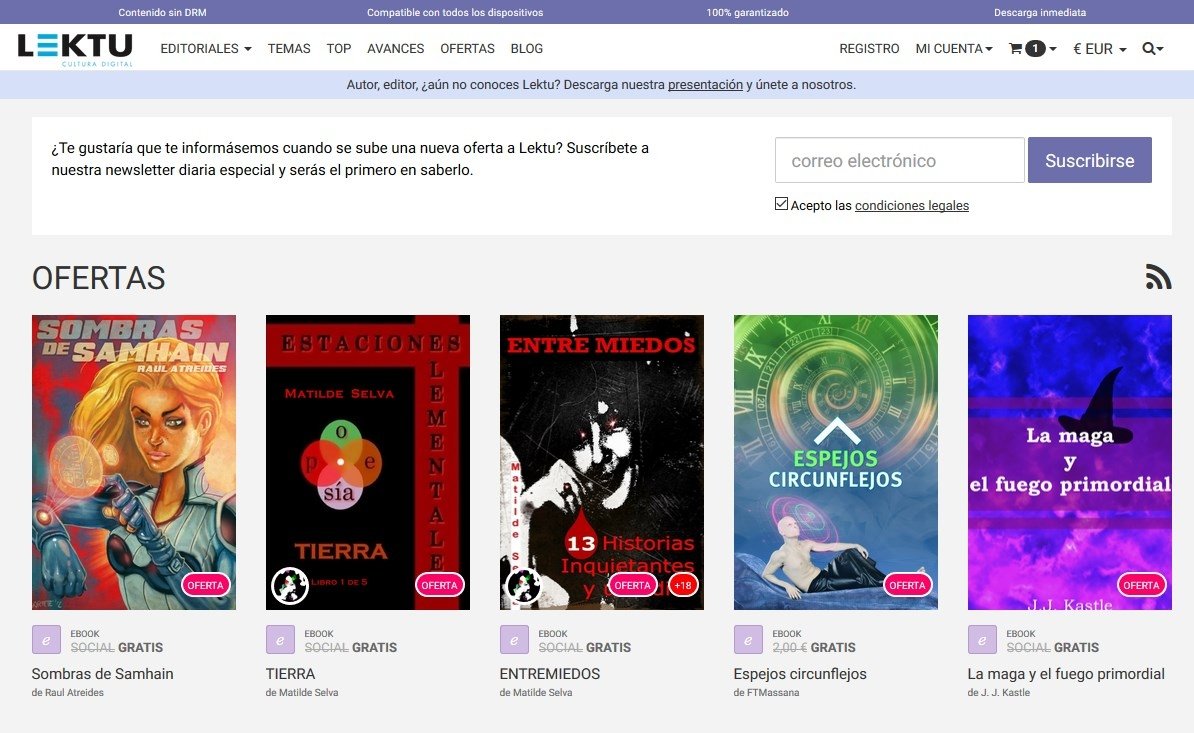Viewport: 1194px width, 733px height.
Task: Click OFERTA badge on Espejos circunflejos cover
Action: [x=908, y=585]
